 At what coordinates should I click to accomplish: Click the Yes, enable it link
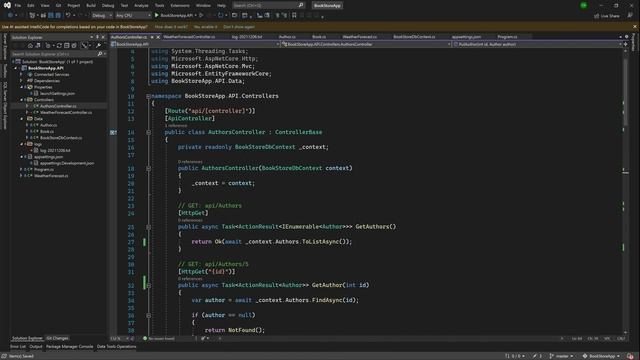(206, 27)
